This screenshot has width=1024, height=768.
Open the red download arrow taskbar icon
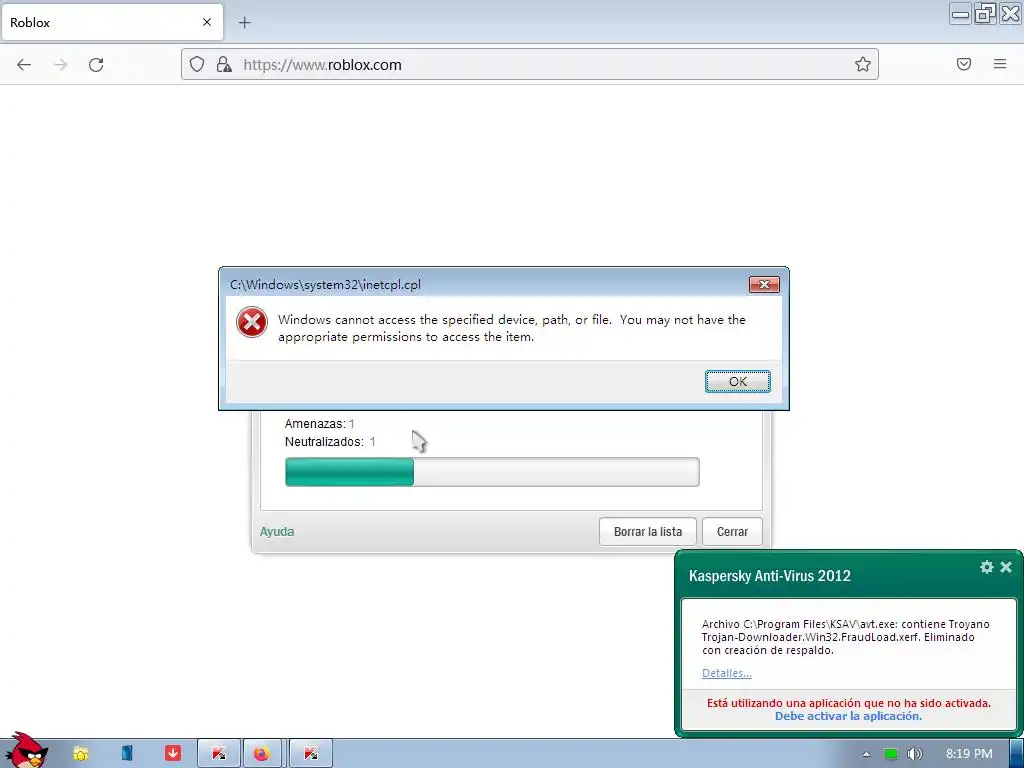tap(172, 753)
